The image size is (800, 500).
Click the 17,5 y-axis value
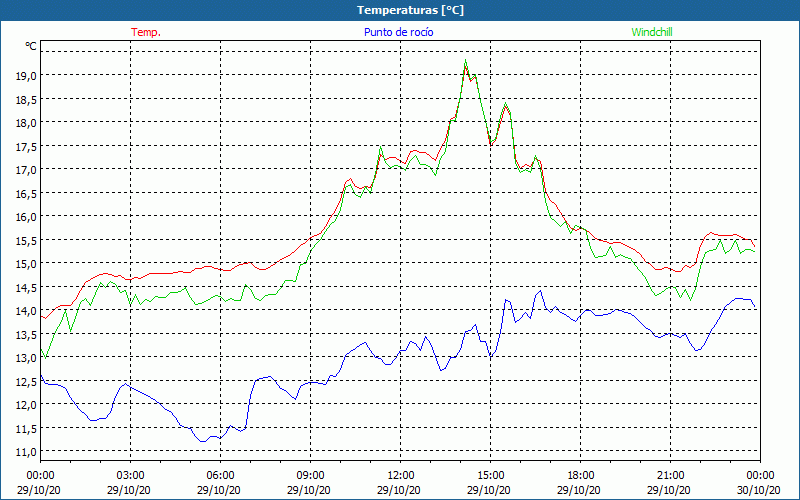point(26,146)
